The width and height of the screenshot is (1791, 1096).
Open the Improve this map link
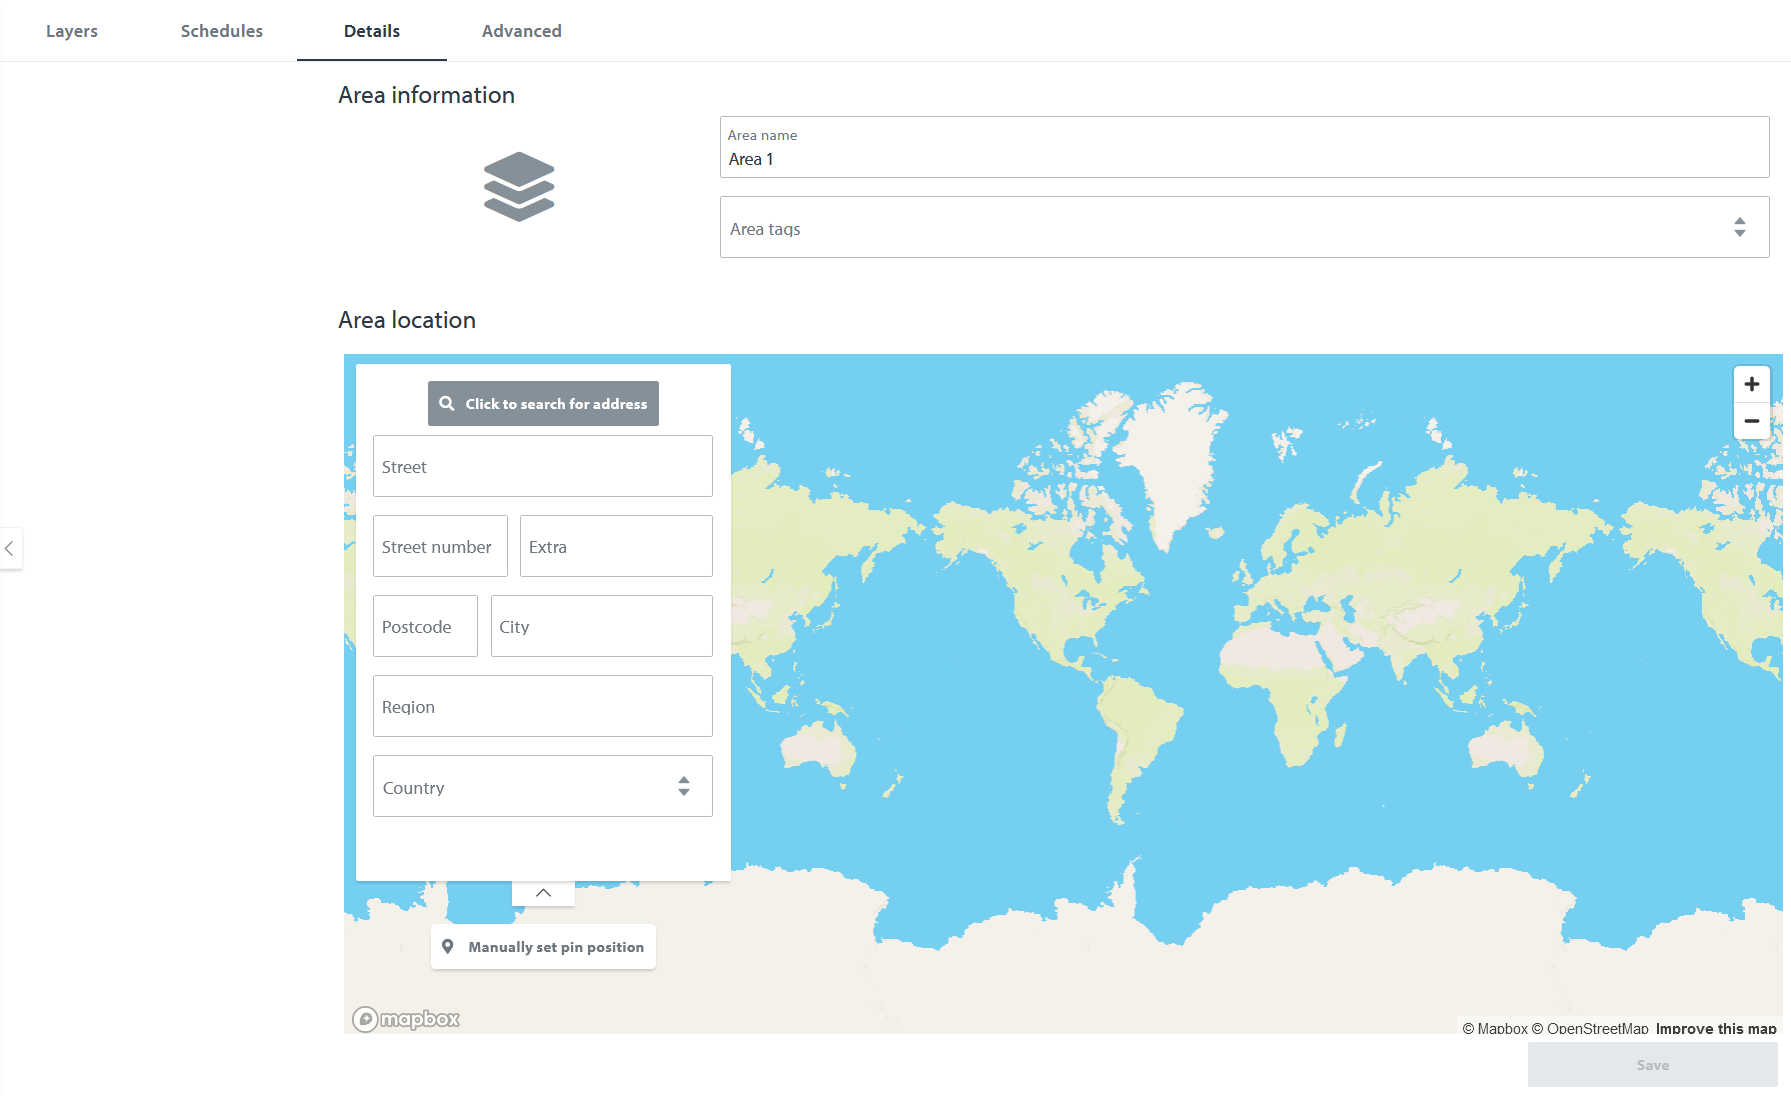[1715, 1028]
